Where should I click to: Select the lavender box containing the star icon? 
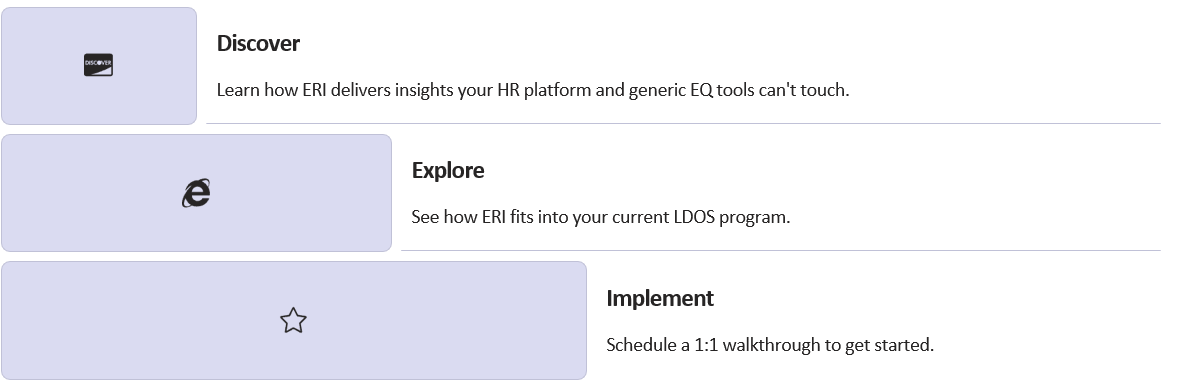[293, 320]
